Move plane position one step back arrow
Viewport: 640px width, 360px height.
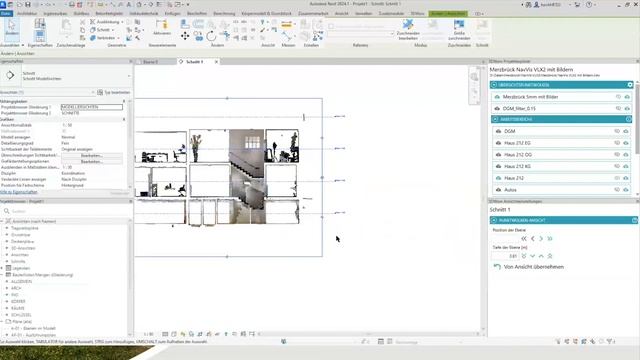pyautogui.click(x=533, y=238)
